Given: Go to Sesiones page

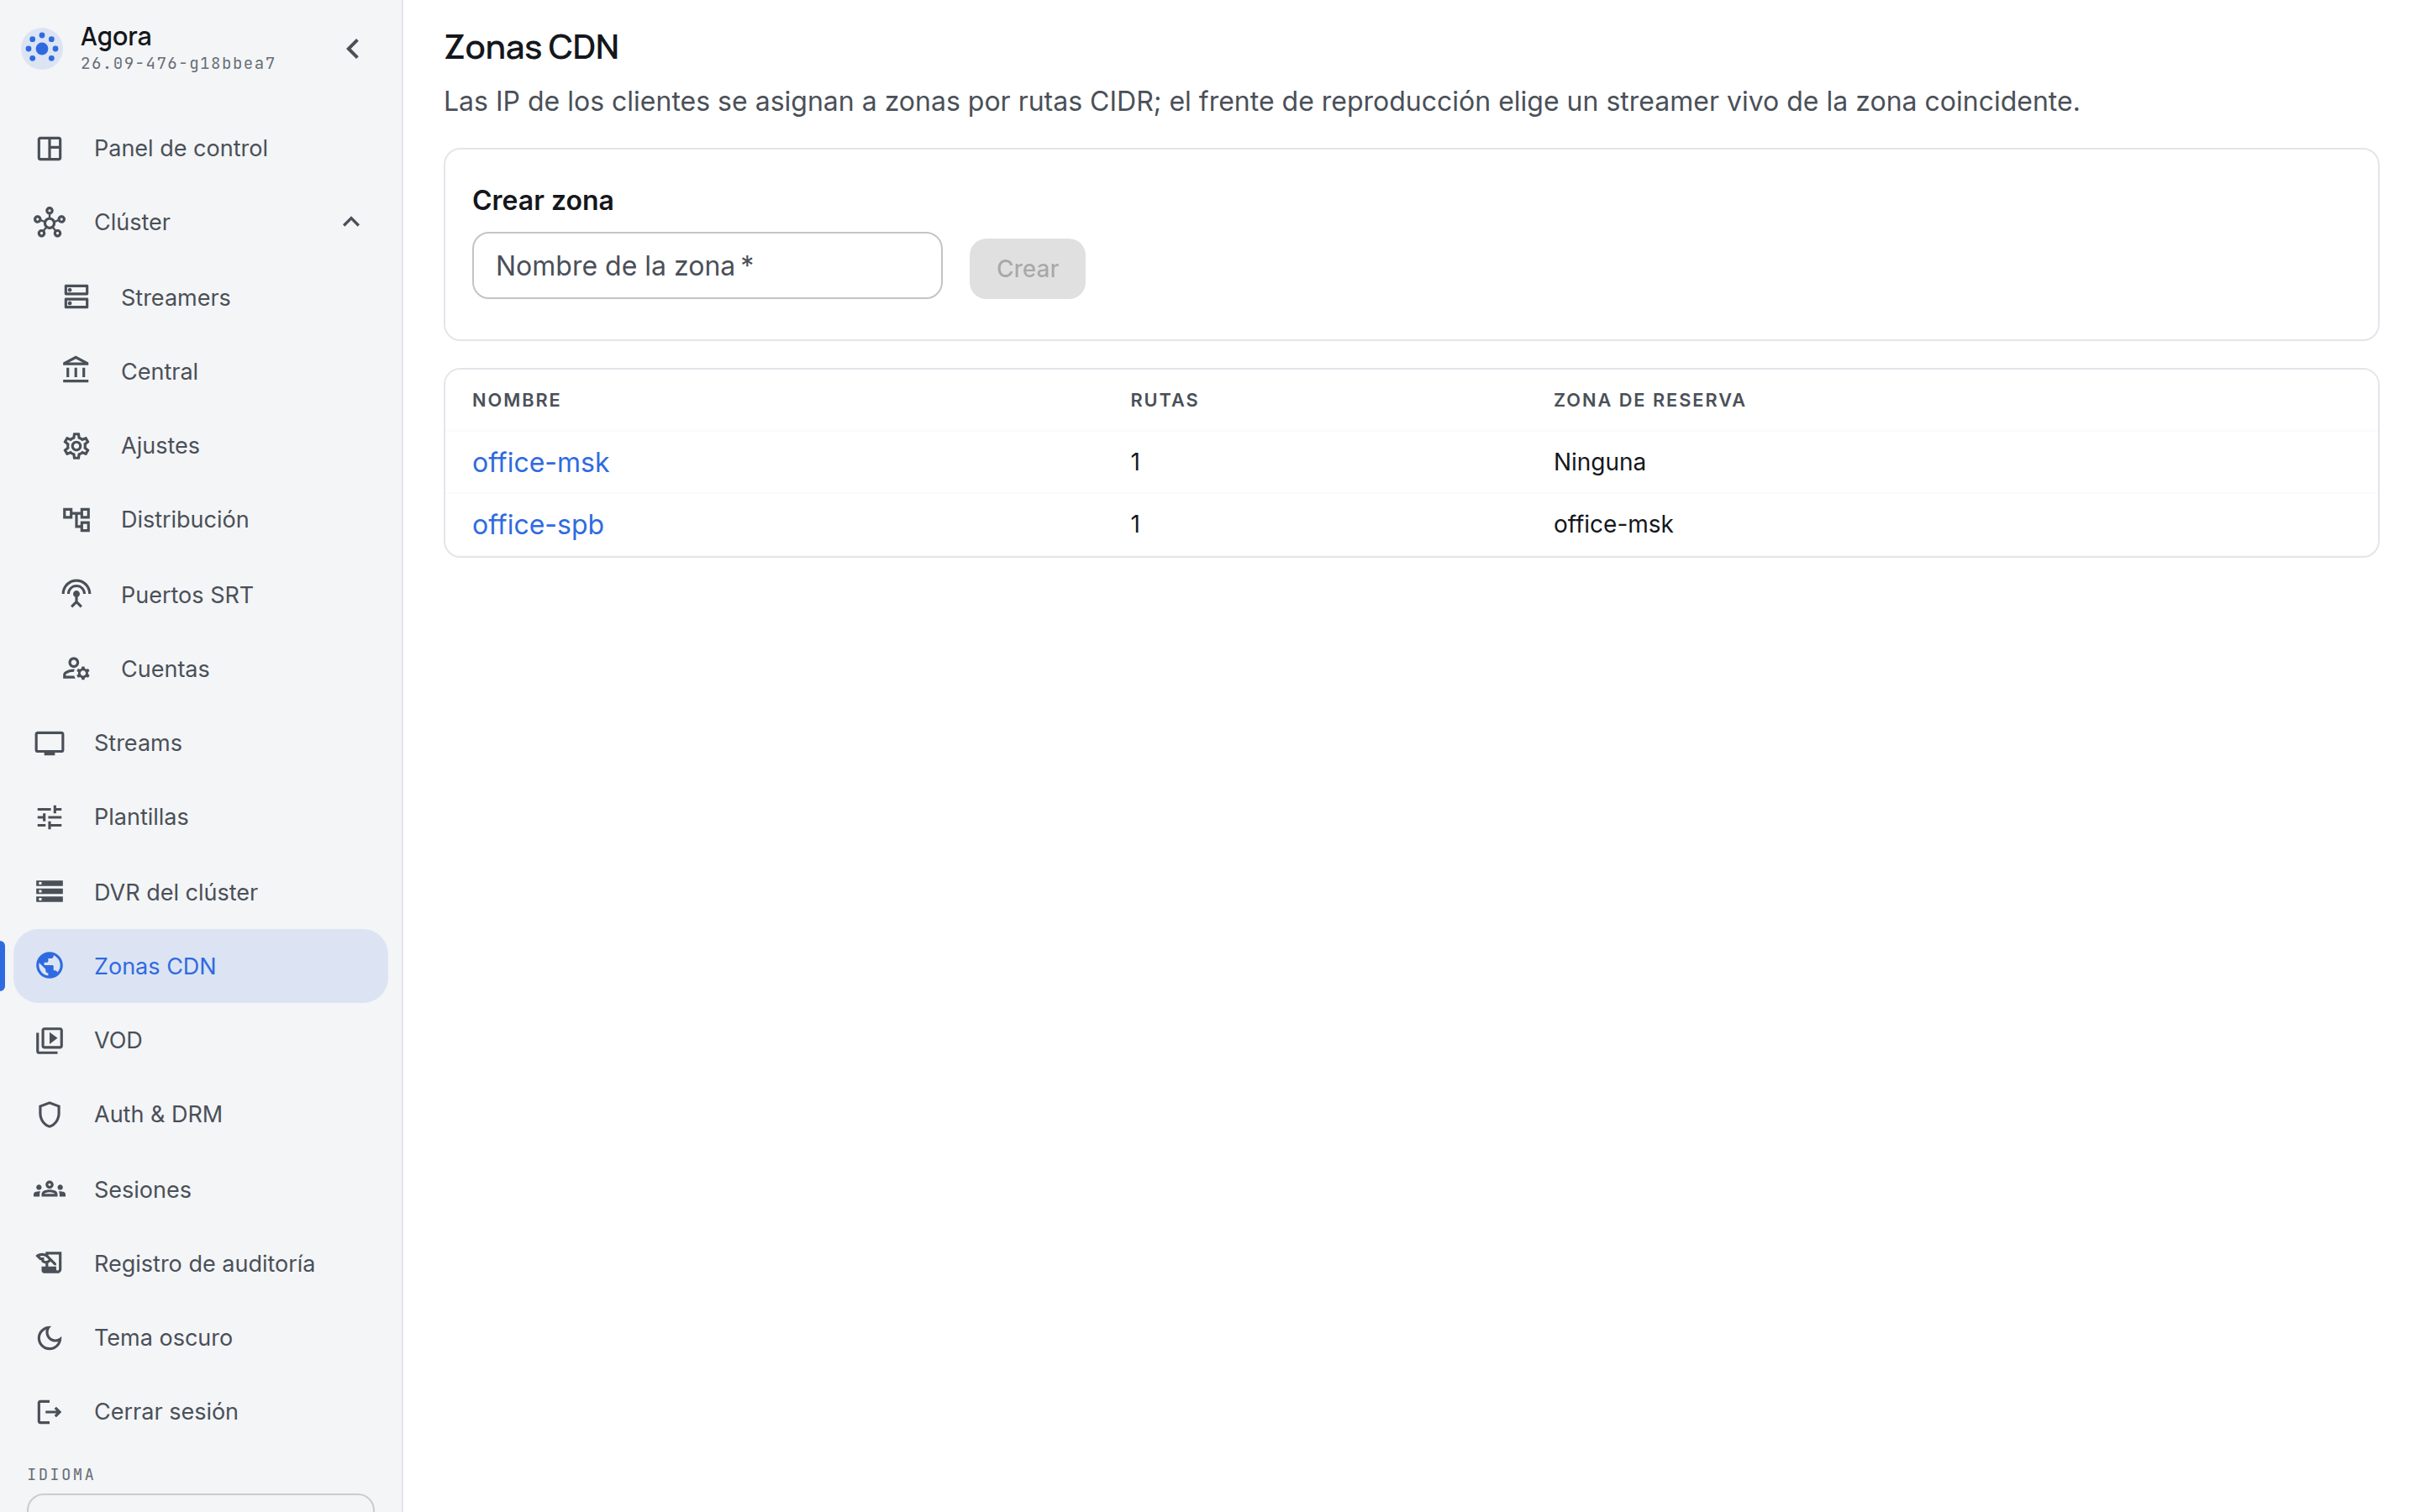Looking at the screenshot, I should click(x=201, y=1189).
